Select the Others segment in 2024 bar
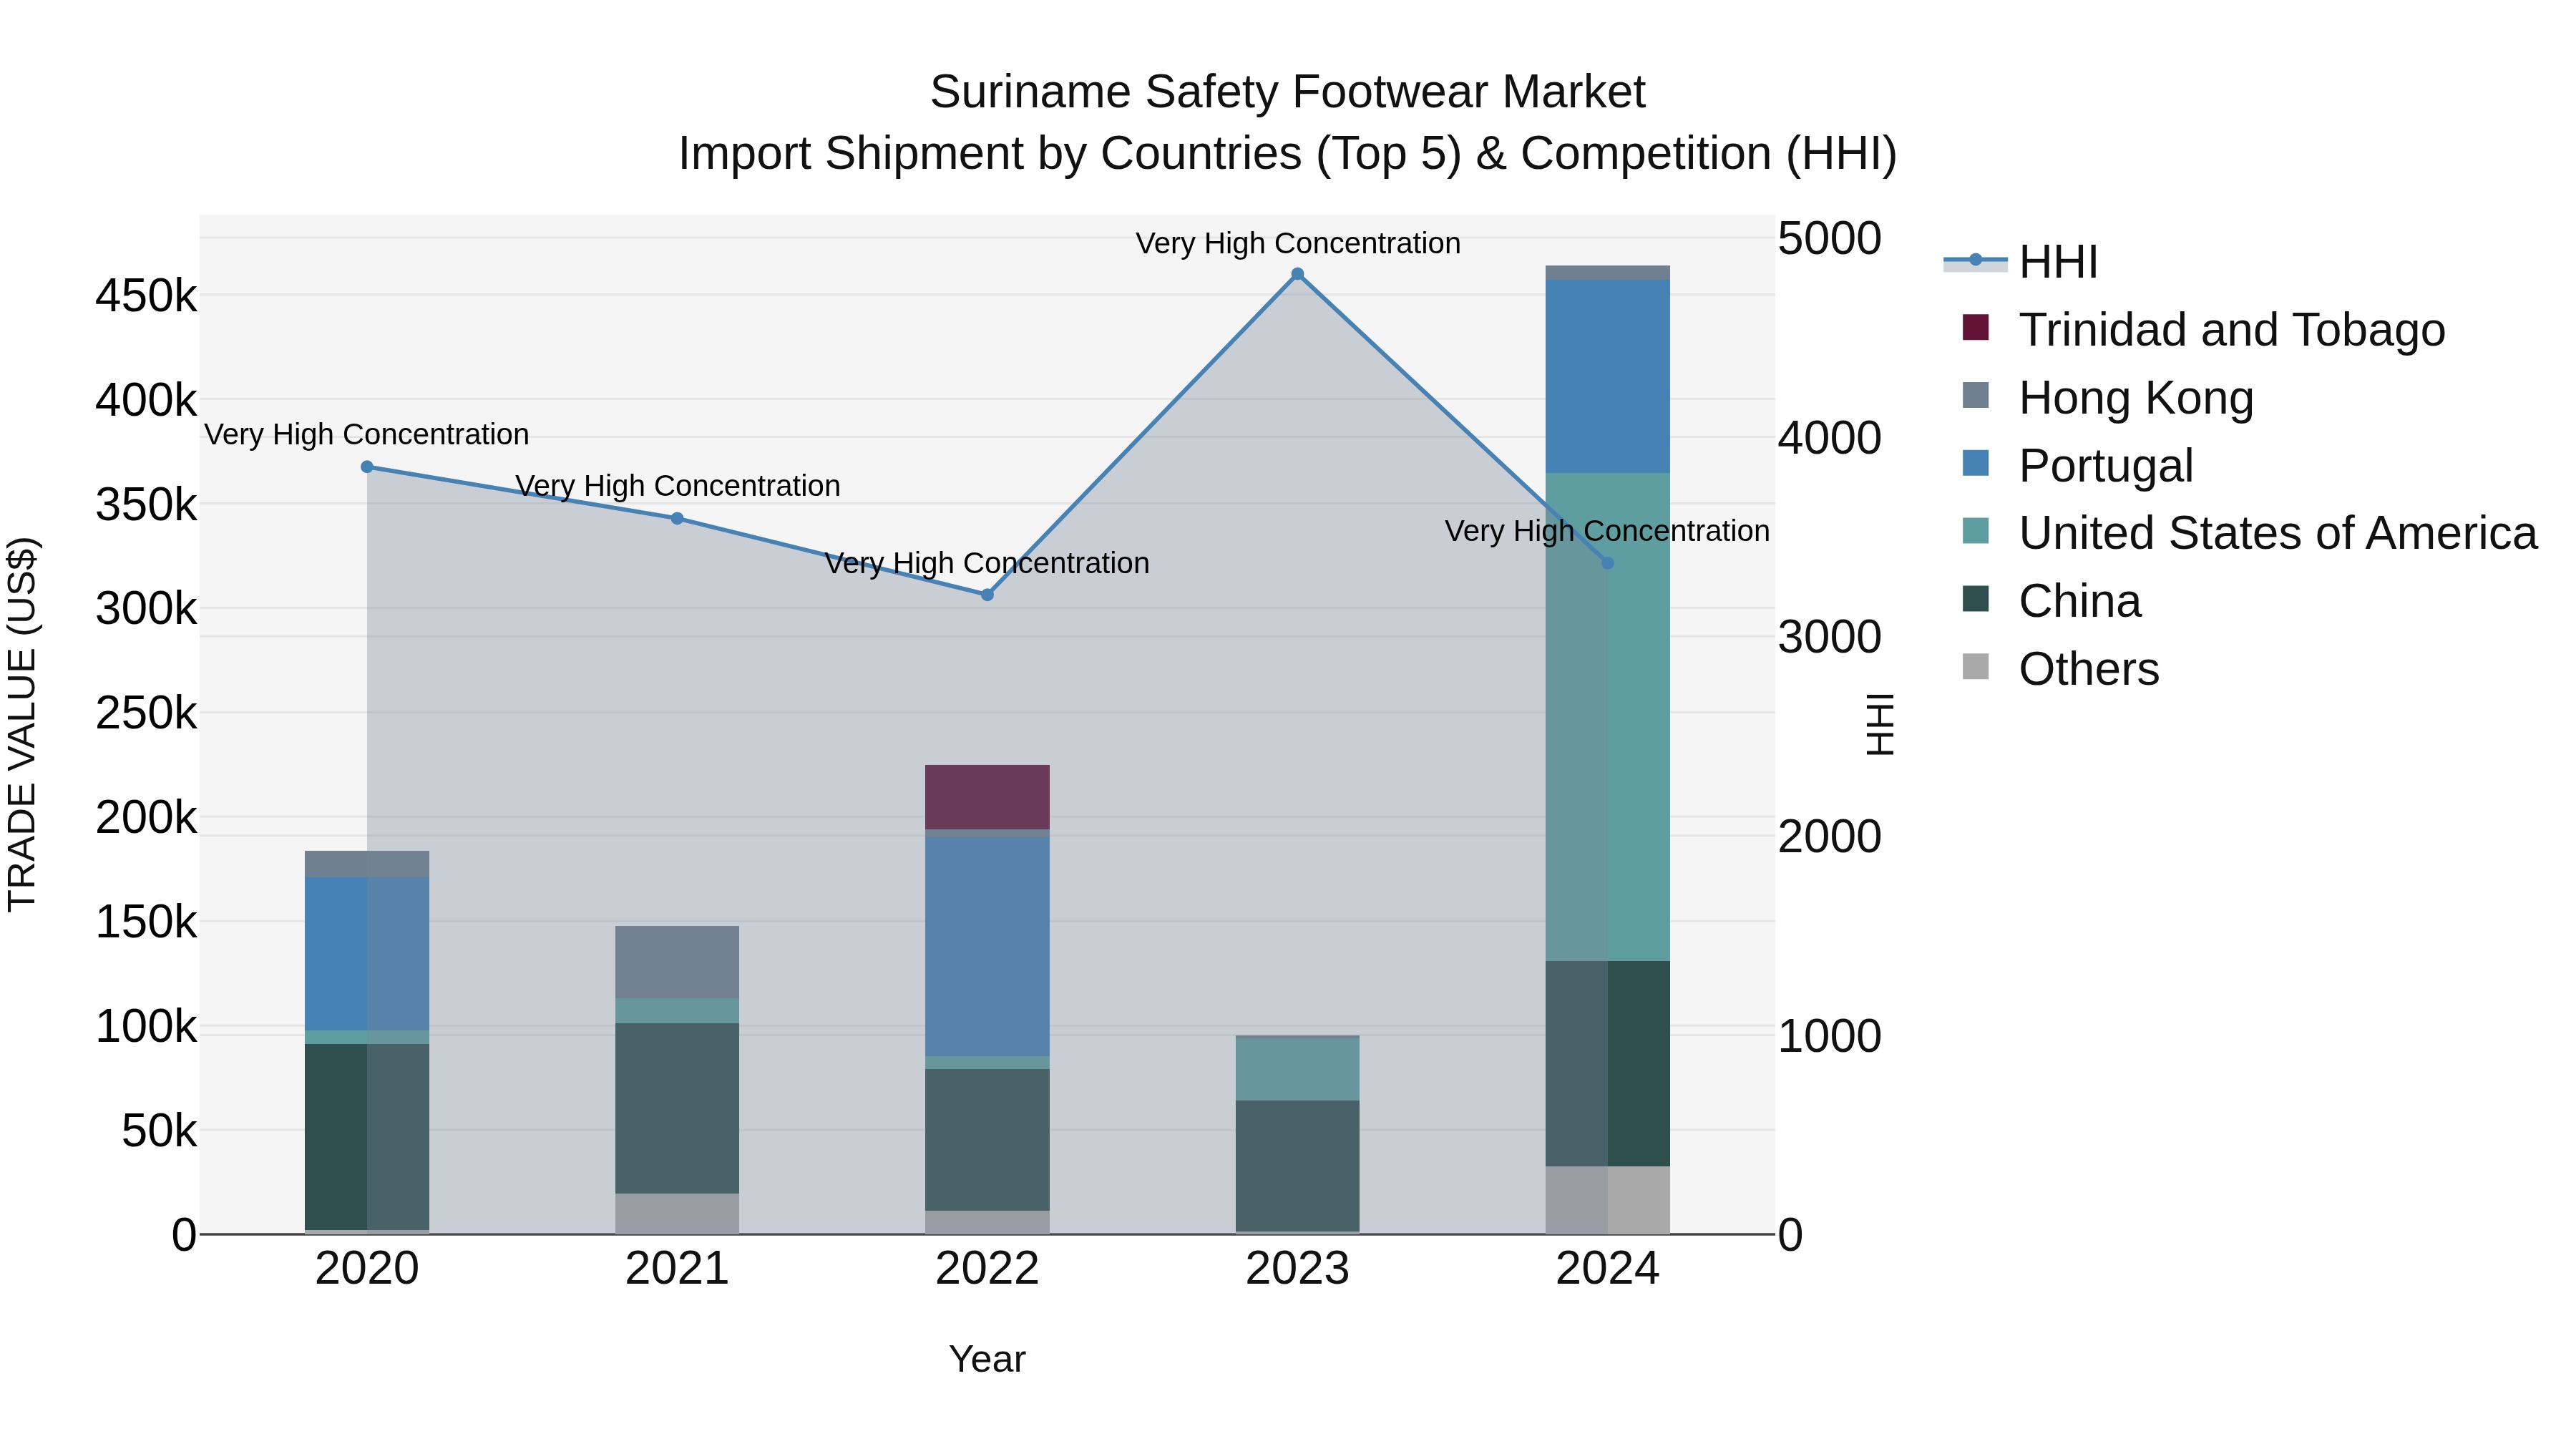Screen dimensions: 2576x1449 (x=1607, y=1200)
